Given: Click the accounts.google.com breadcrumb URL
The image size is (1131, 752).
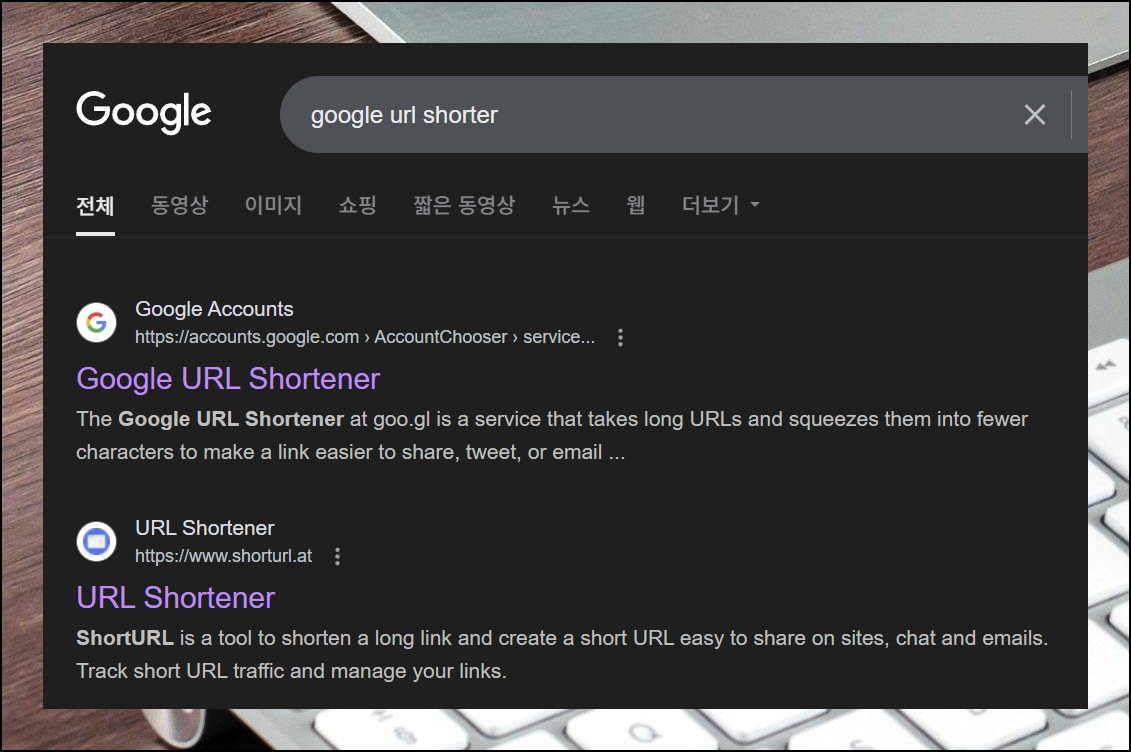Looking at the screenshot, I should pyautogui.click(x=365, y=337).
